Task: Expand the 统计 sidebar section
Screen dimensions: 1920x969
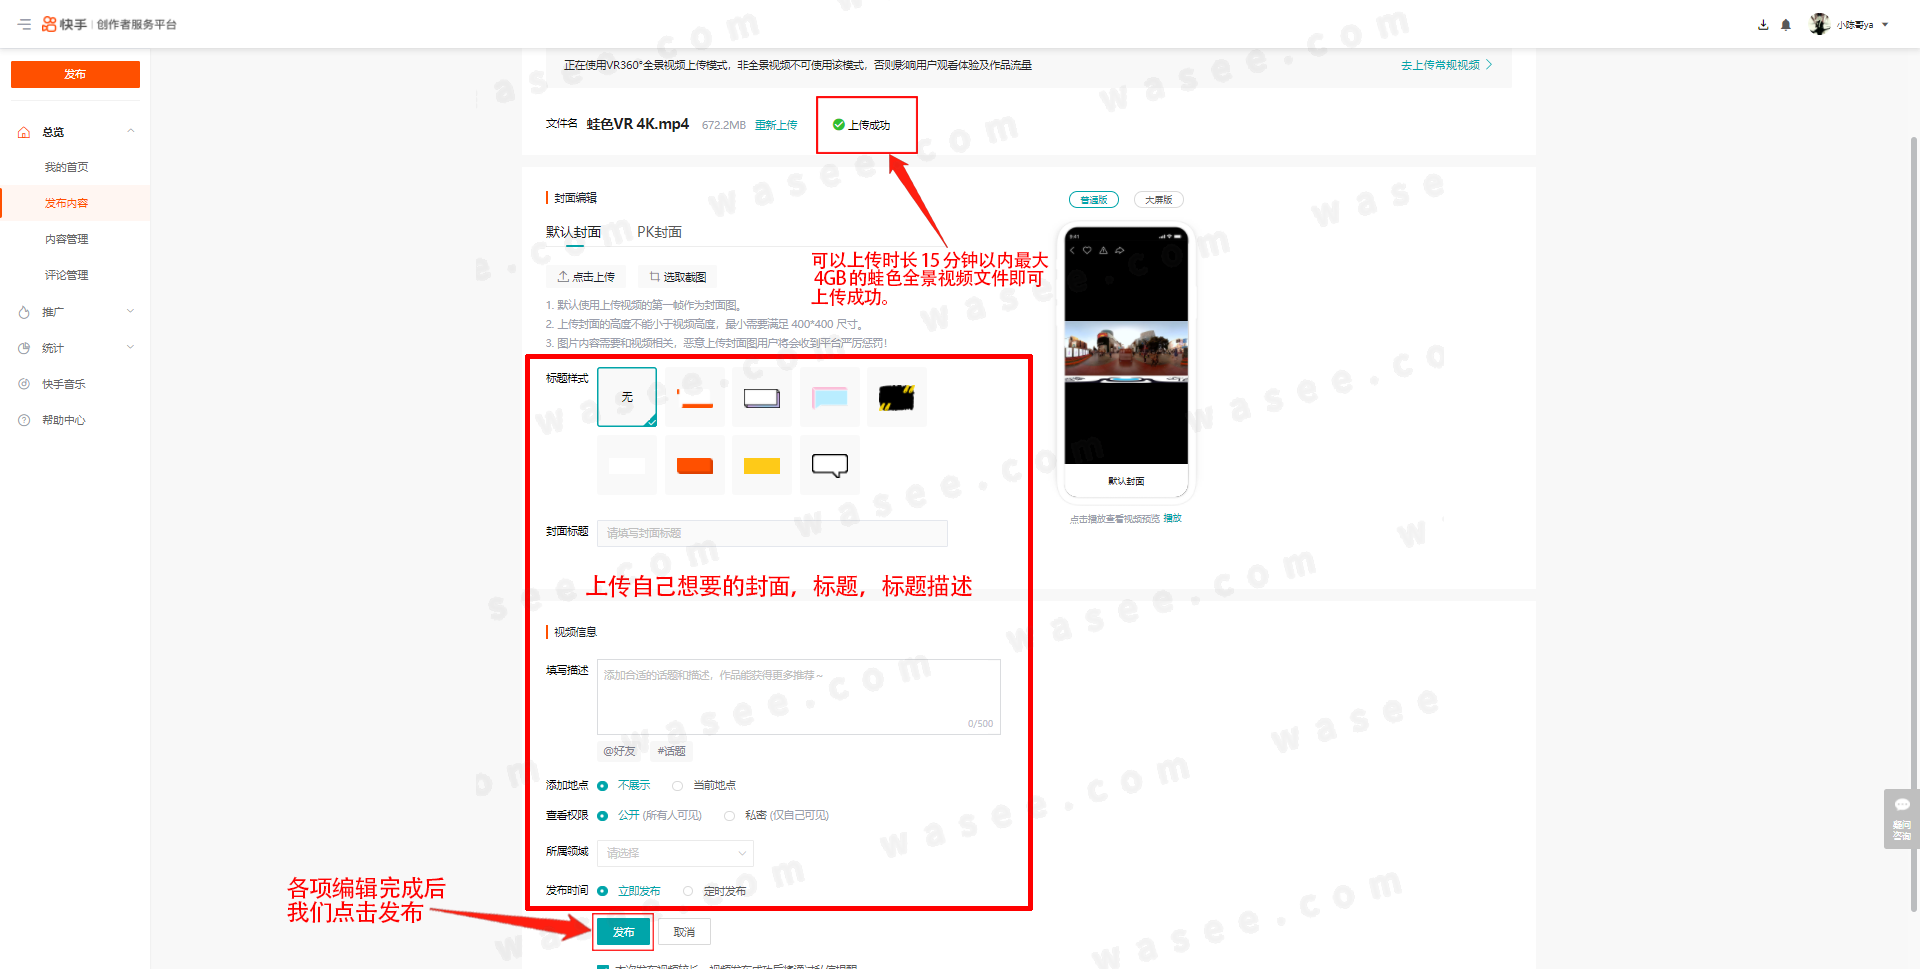Action: (x=130, y=348)
